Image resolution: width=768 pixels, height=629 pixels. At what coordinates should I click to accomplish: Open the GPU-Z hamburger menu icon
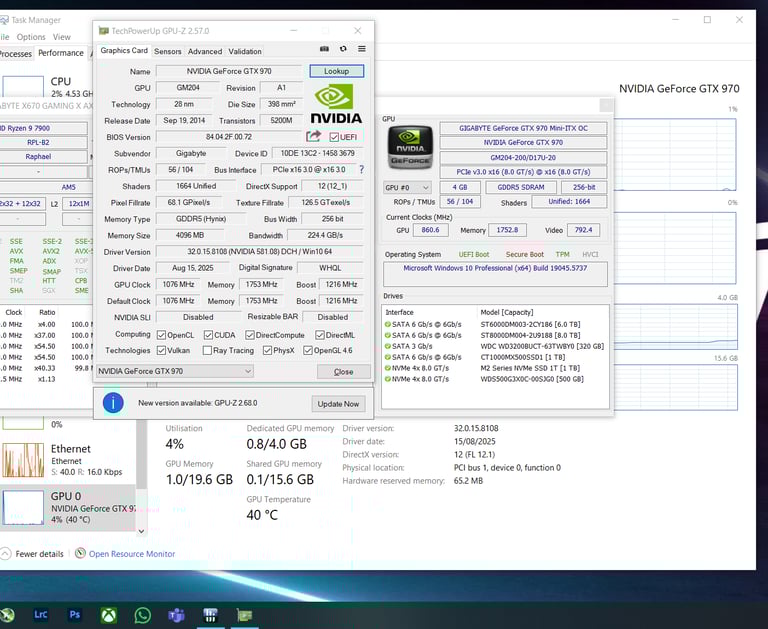[x=361, y=49]
